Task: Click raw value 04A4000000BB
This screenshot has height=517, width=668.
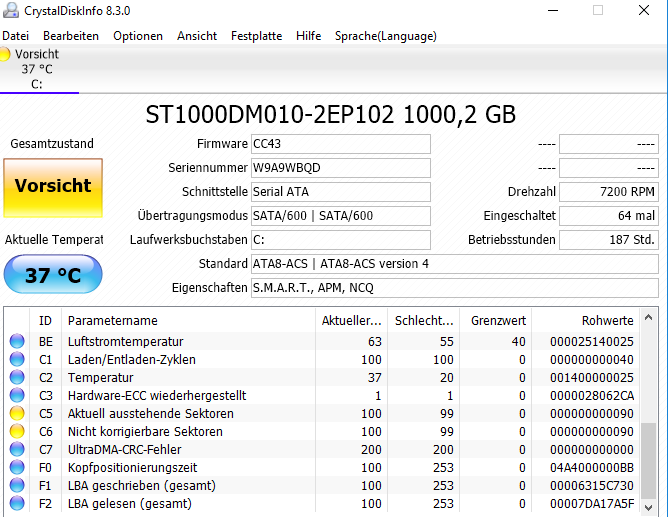Action: coord(592,467)
